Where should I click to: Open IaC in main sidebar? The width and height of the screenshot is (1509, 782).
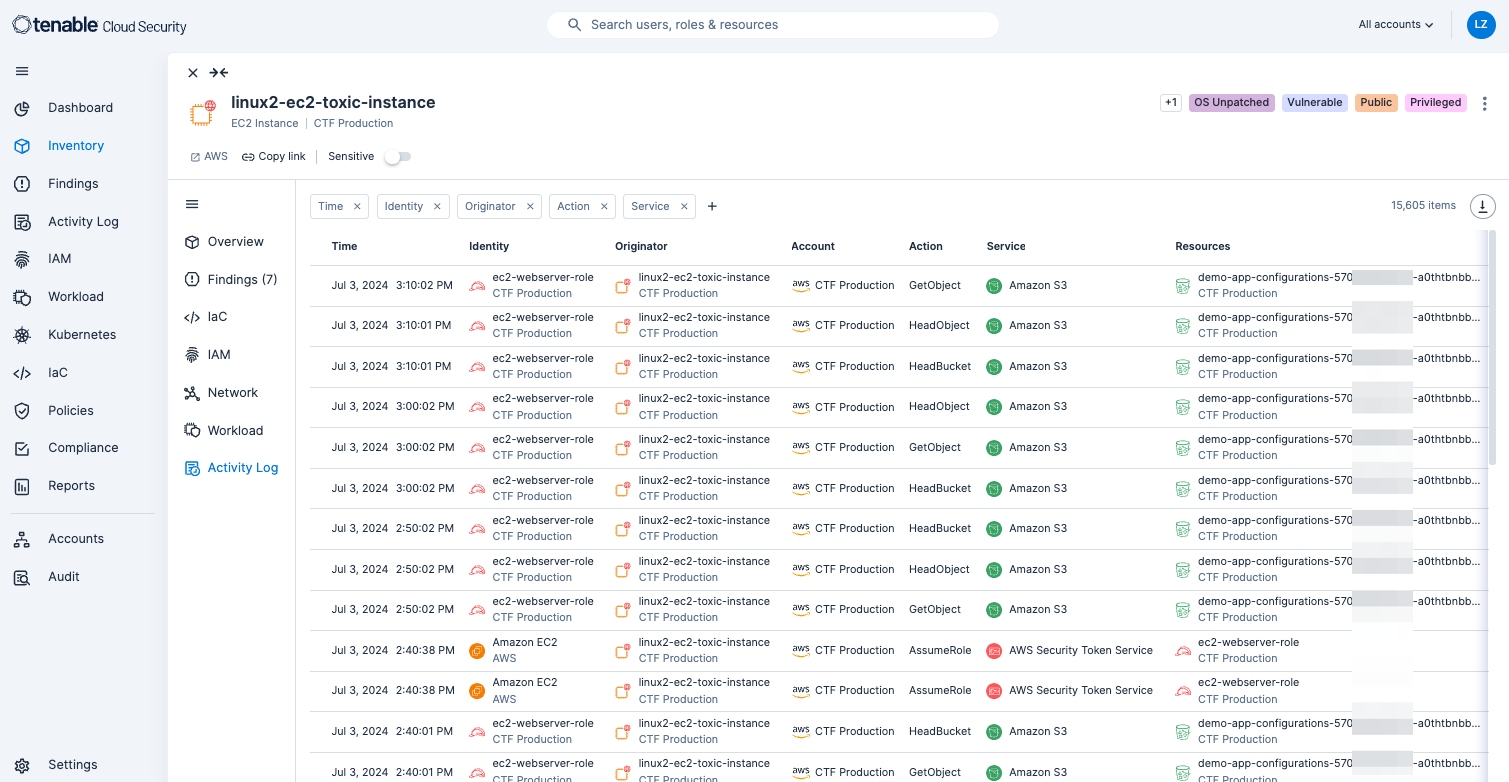pyautogui.click(x=58, y=373)
